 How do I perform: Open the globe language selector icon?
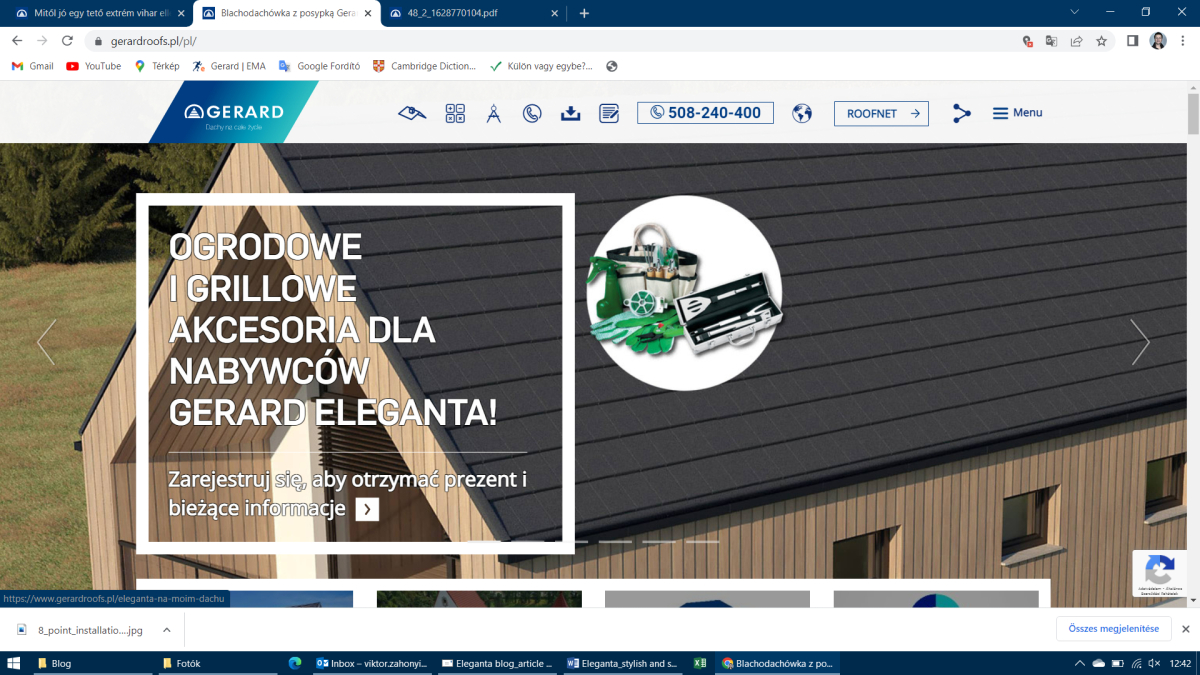pos(802,113)
